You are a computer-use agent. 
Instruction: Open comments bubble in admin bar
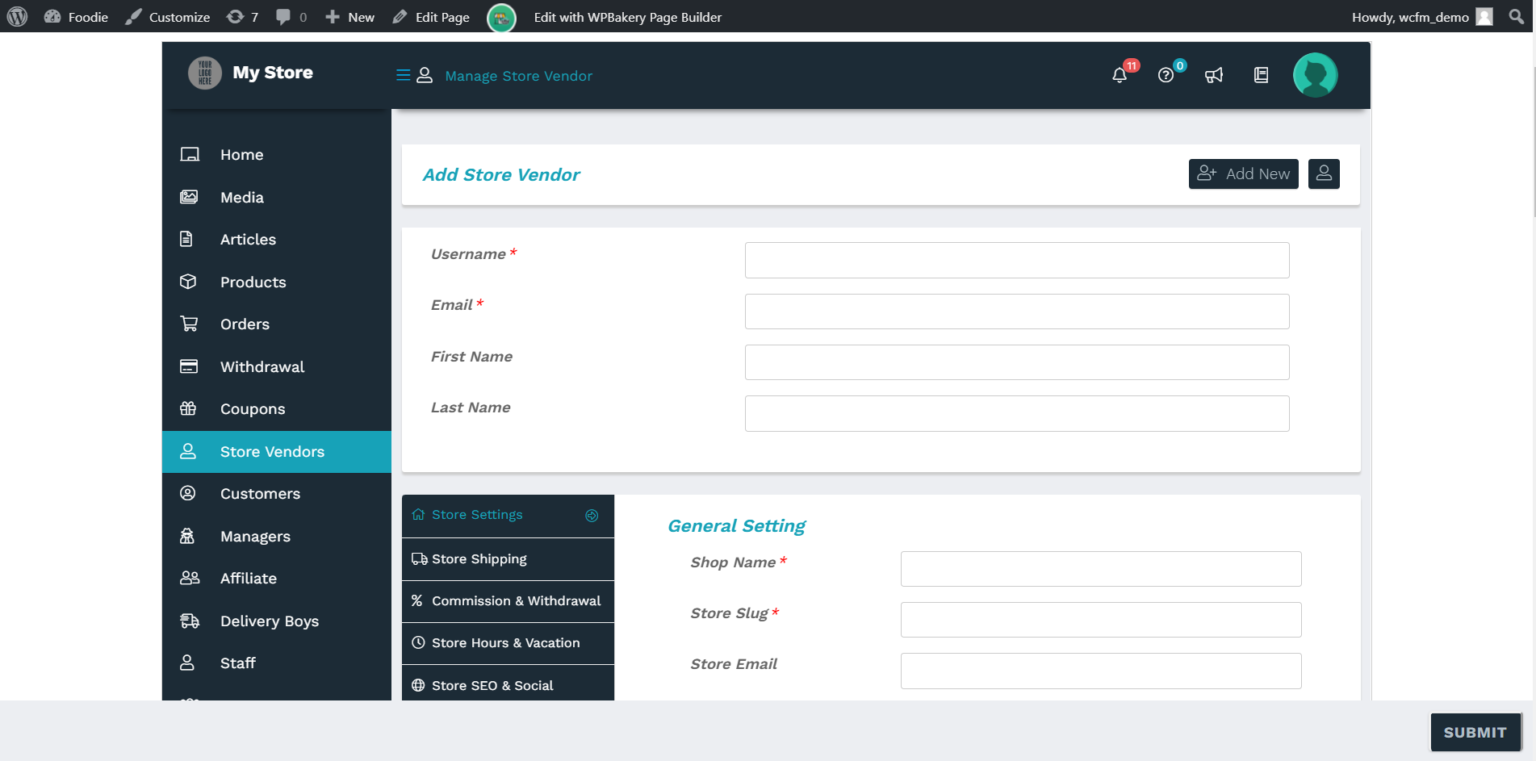(291, 16)
